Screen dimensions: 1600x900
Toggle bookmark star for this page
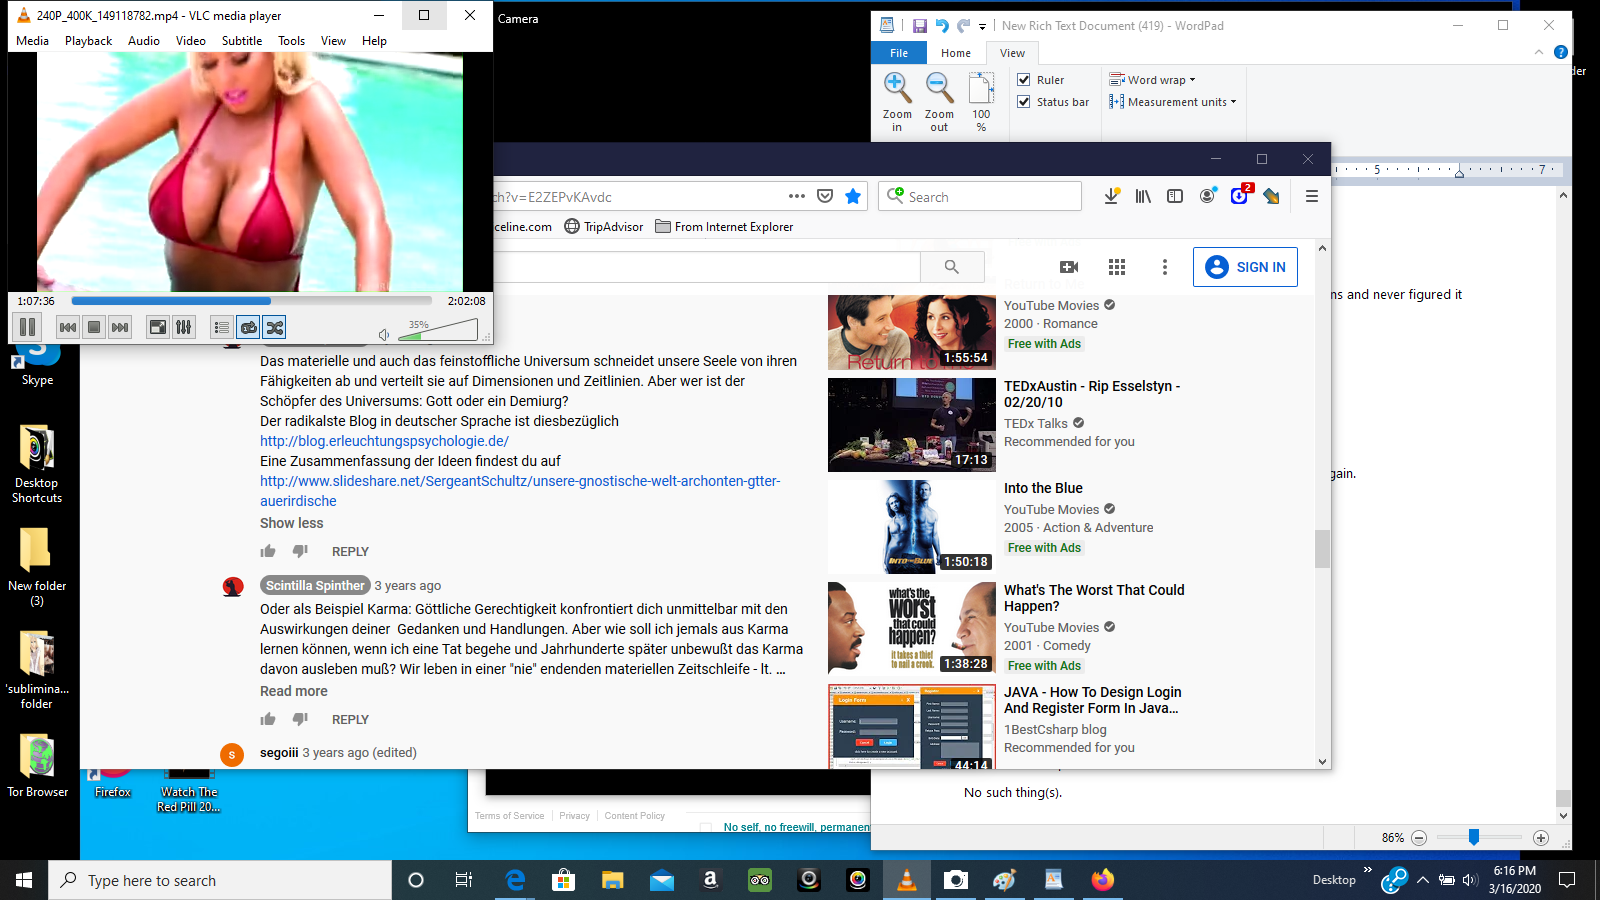coord(853,197)
